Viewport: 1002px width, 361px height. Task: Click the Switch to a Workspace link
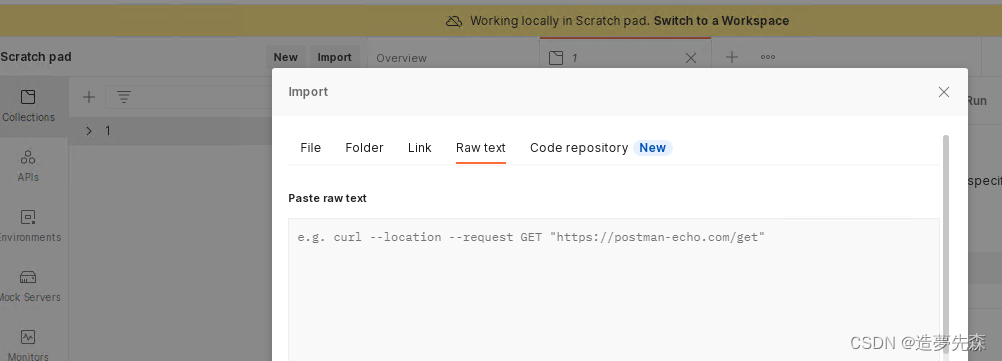pyautogui.click(x=721, y=20)
